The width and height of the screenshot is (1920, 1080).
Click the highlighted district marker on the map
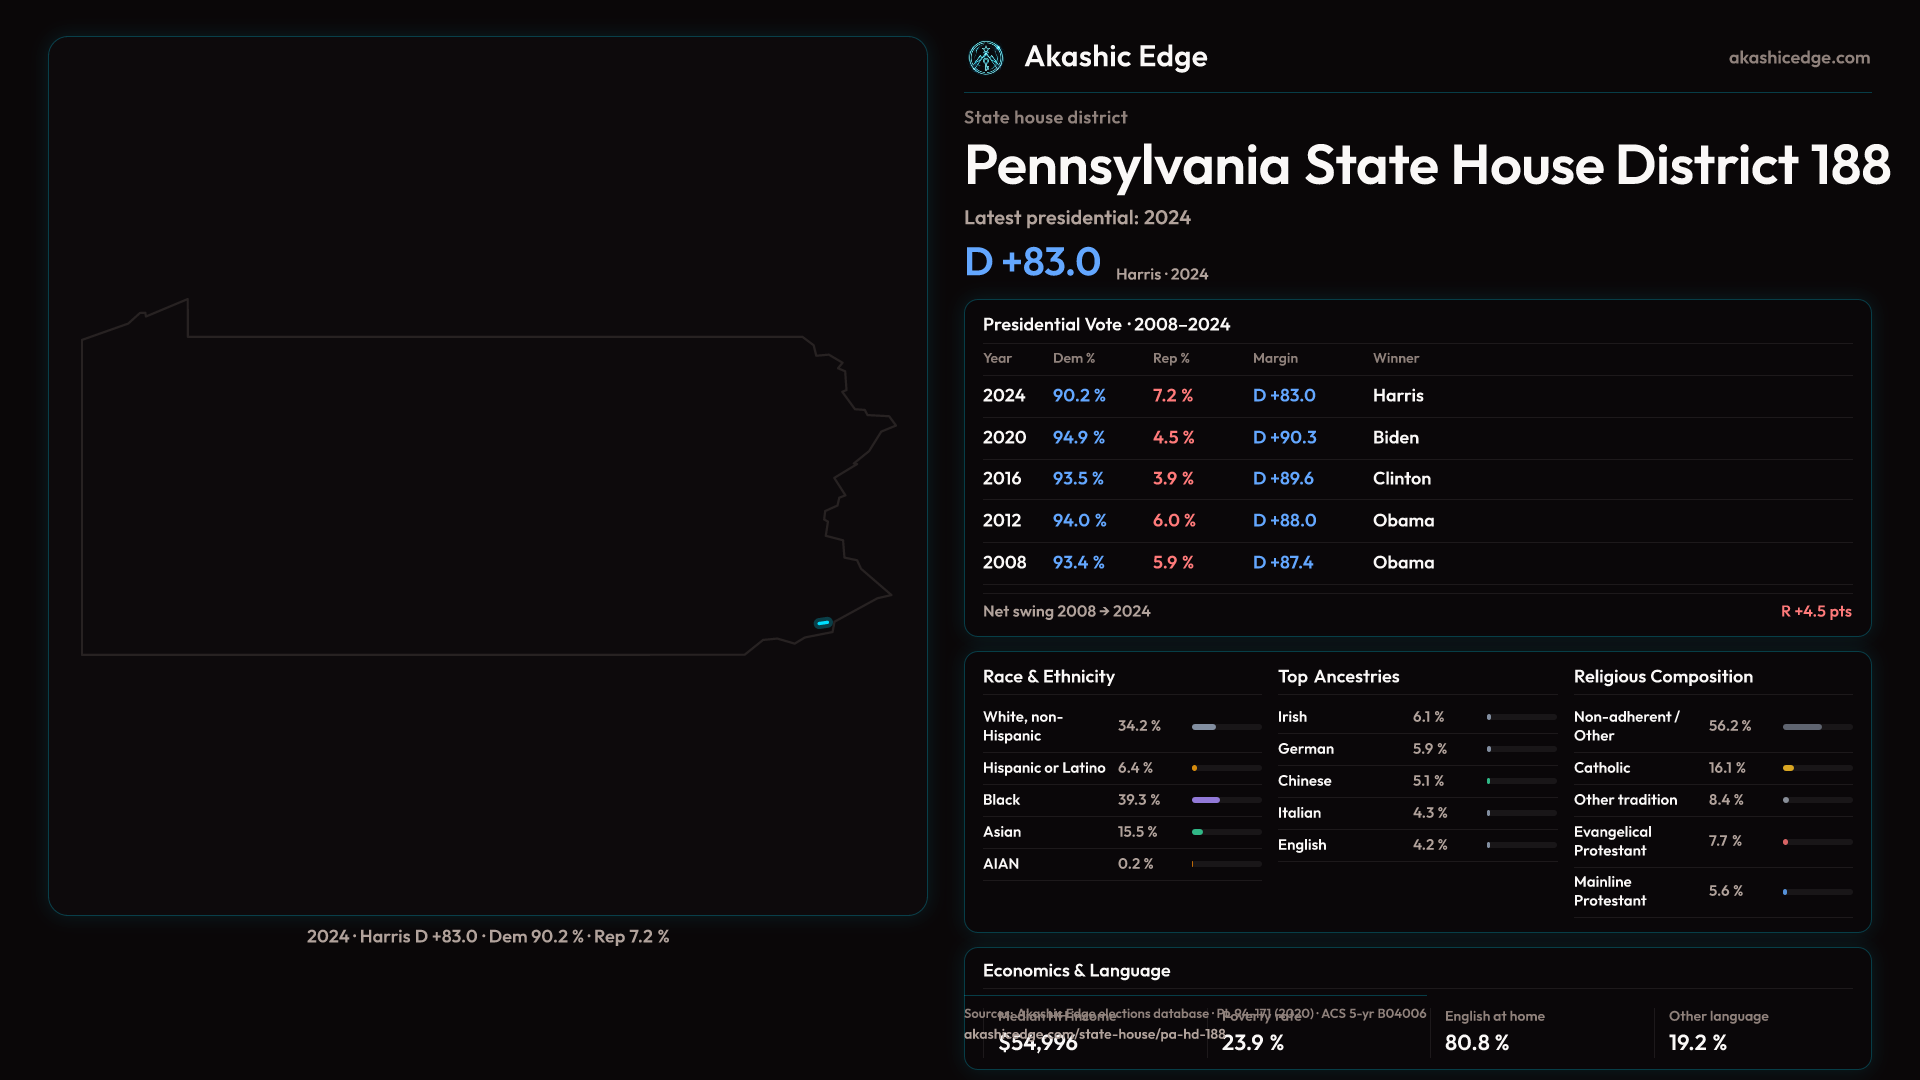(x=823, y=623)
